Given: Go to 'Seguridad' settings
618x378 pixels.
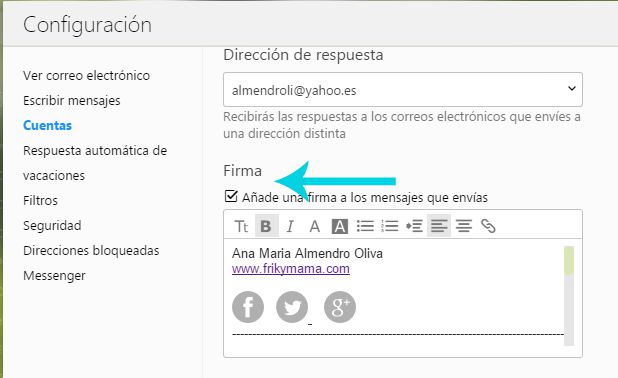Looking at the screenshot, I should tap(52, 225).
